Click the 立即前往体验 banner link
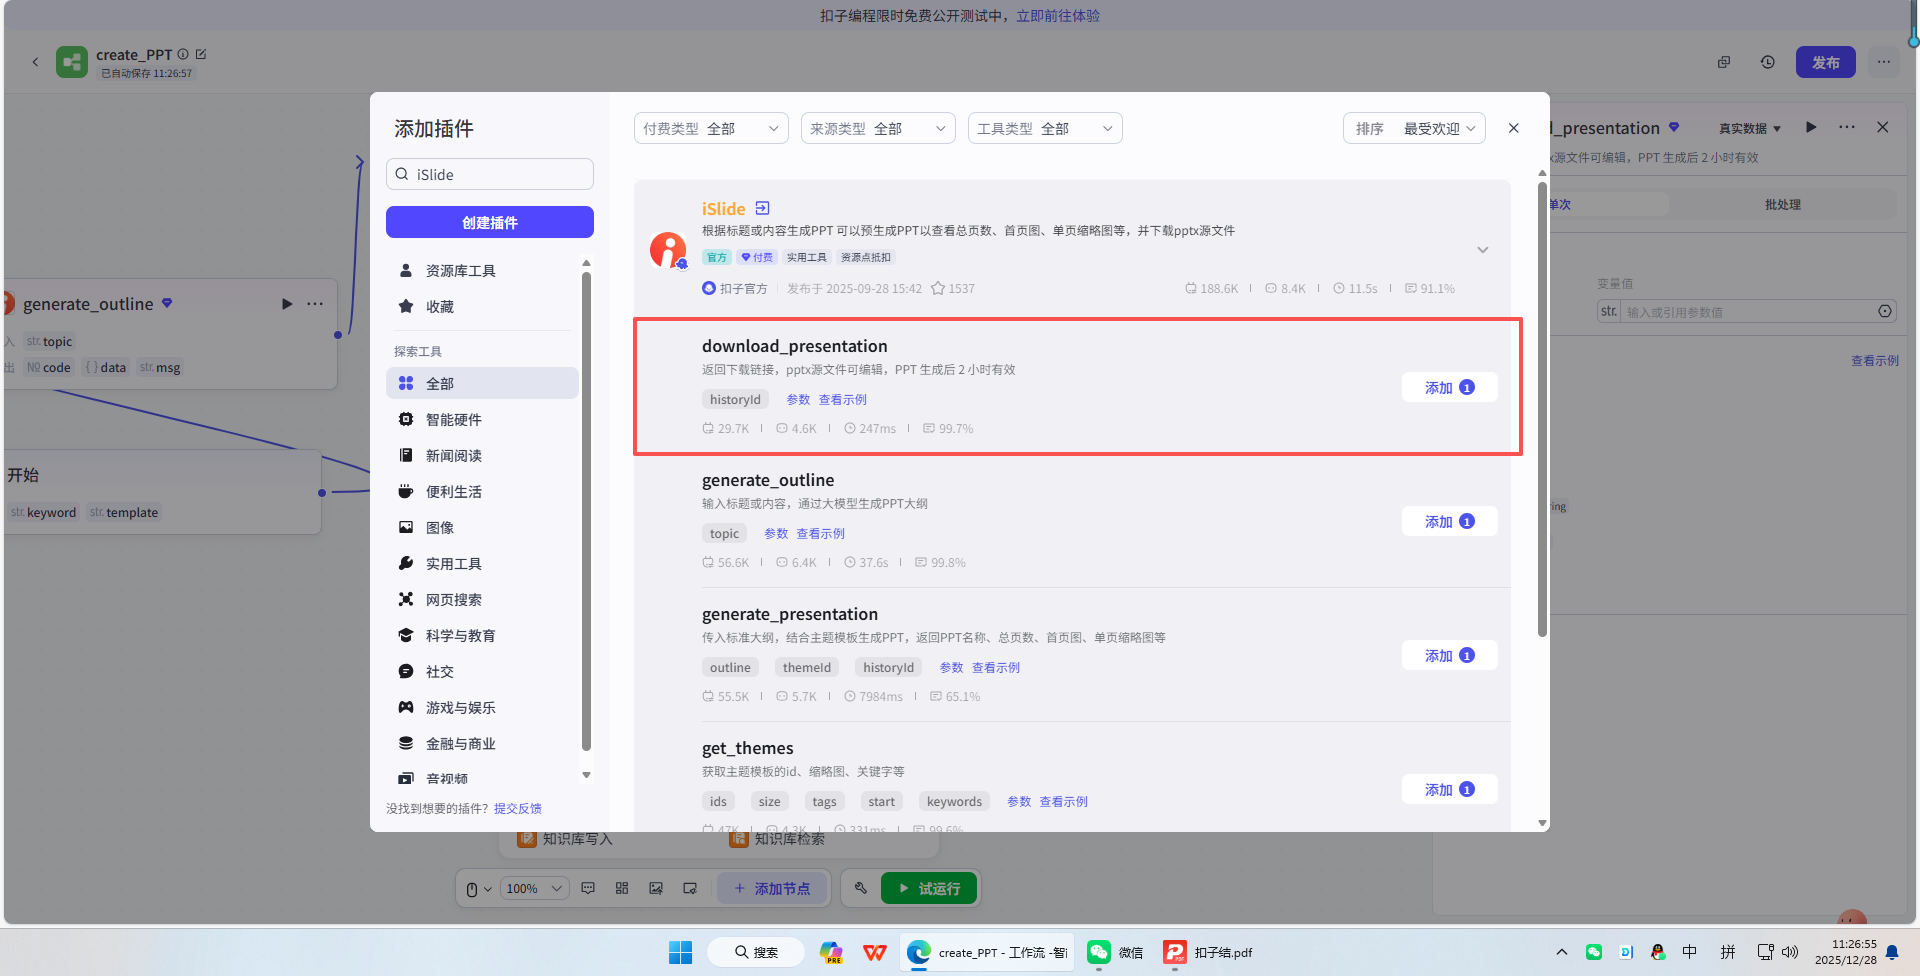The width and height of the screenshot is (1920, 976). coord(1058,15)
